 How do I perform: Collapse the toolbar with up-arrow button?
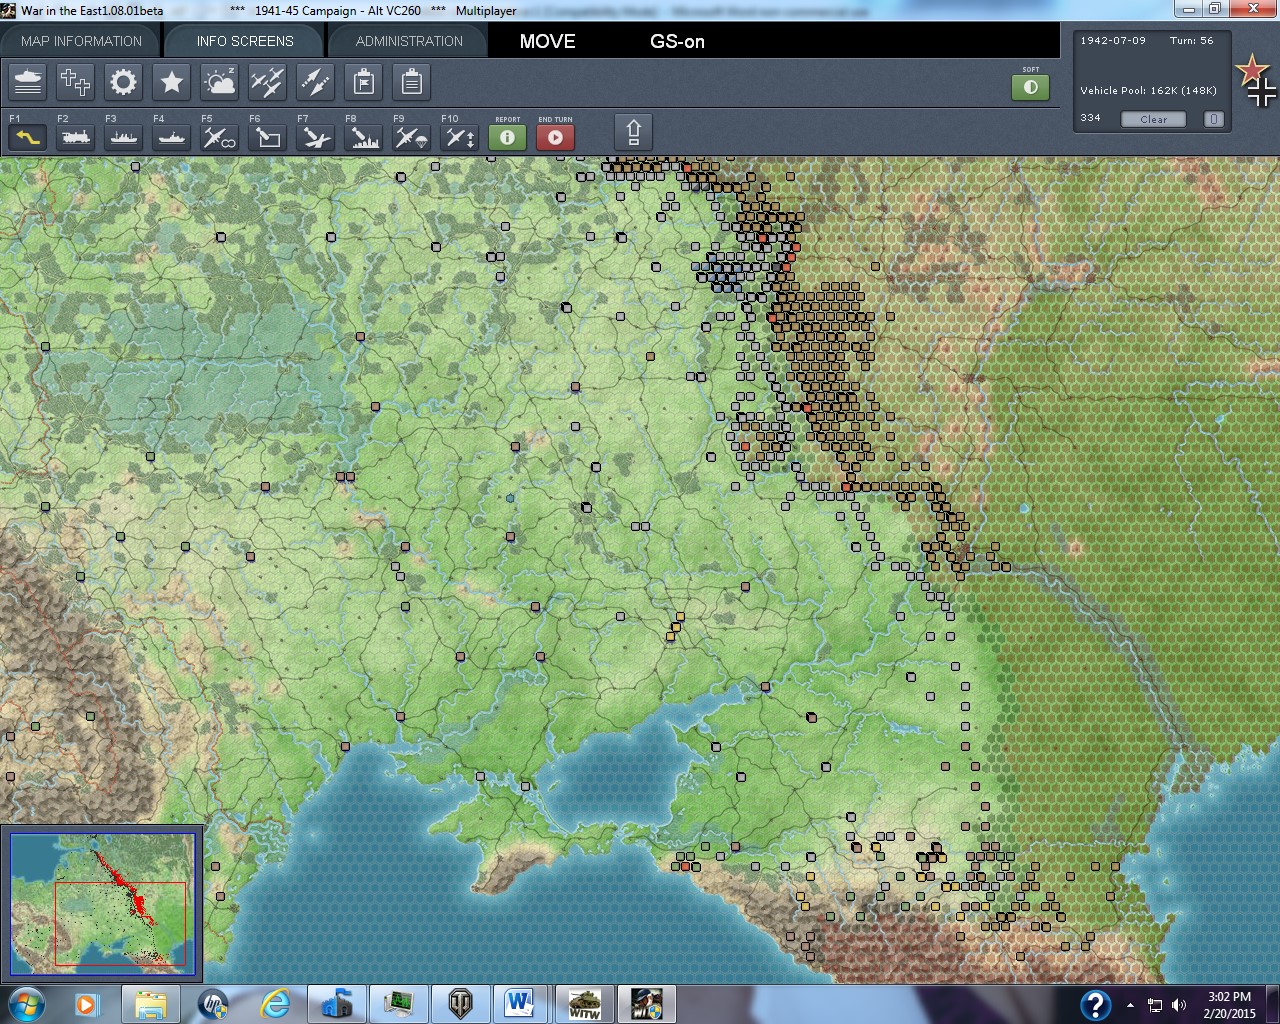(x=633, y=132)
